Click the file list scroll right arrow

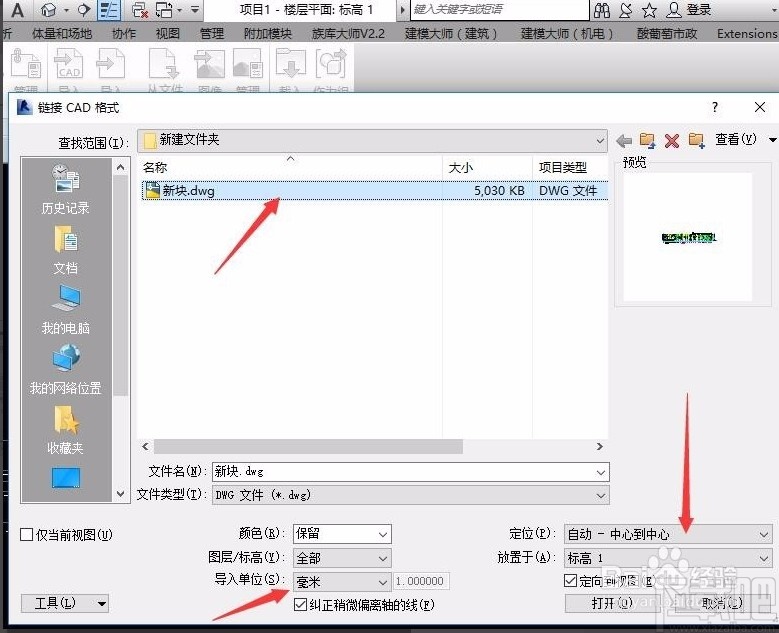point(600,447)
